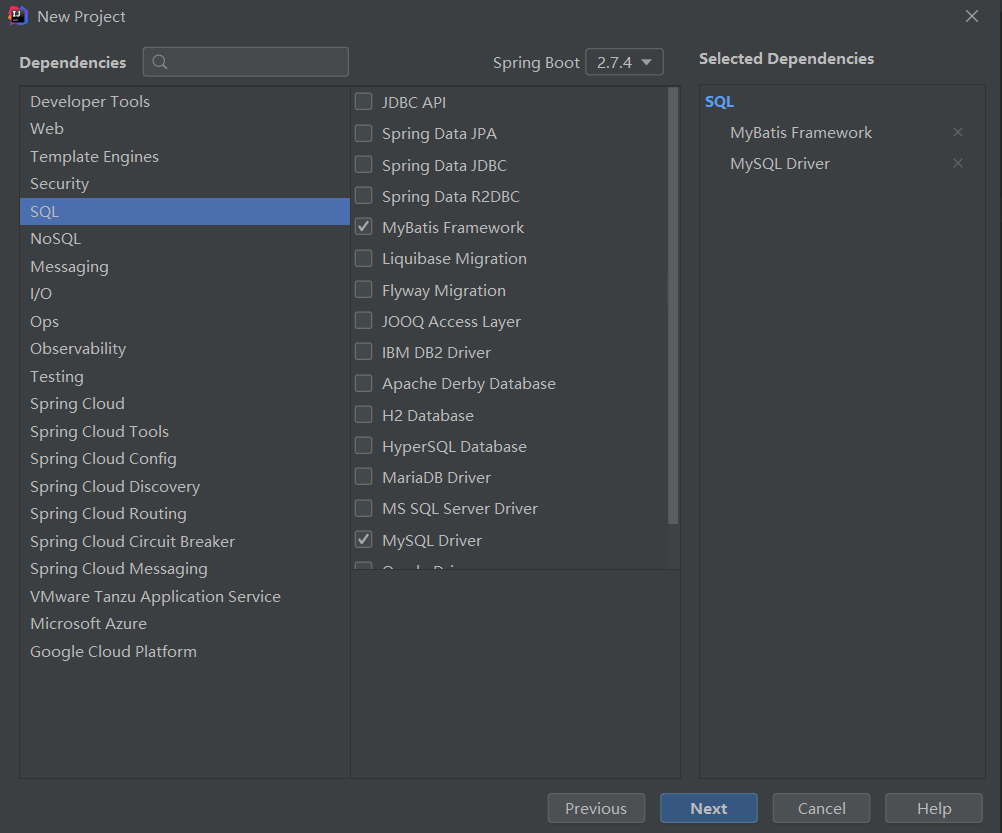Check Liquibase Migration dependency

pyautogui.click(x=364, y=258)
